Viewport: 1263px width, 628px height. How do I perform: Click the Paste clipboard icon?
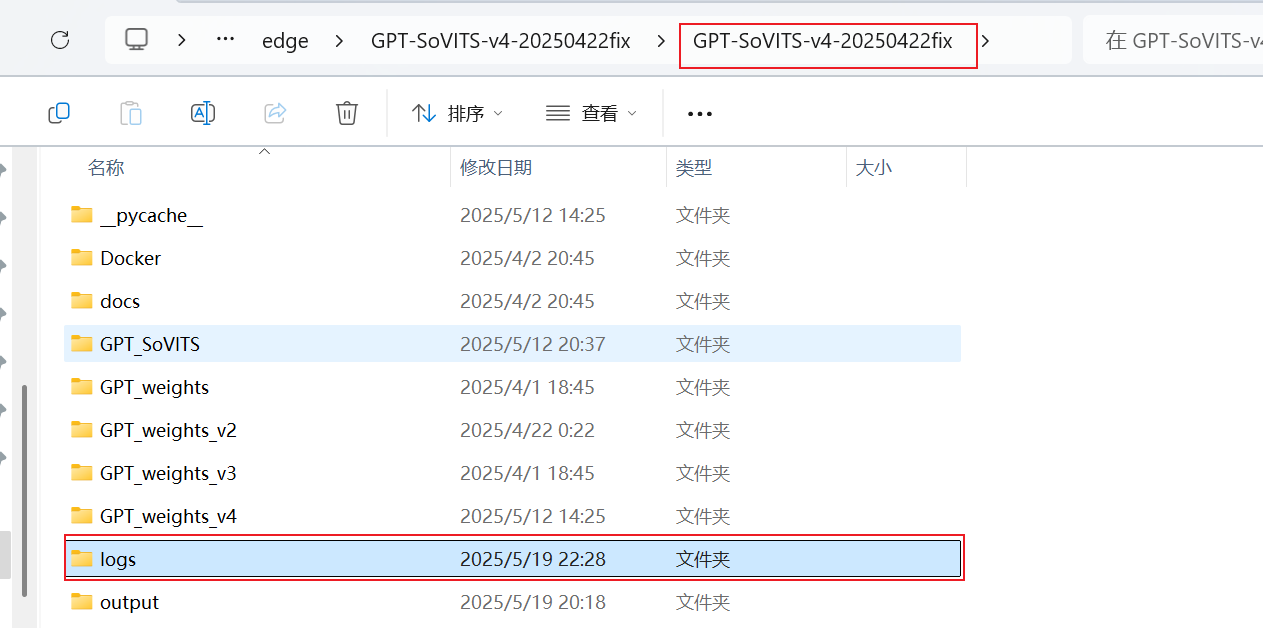pos(131,113)
